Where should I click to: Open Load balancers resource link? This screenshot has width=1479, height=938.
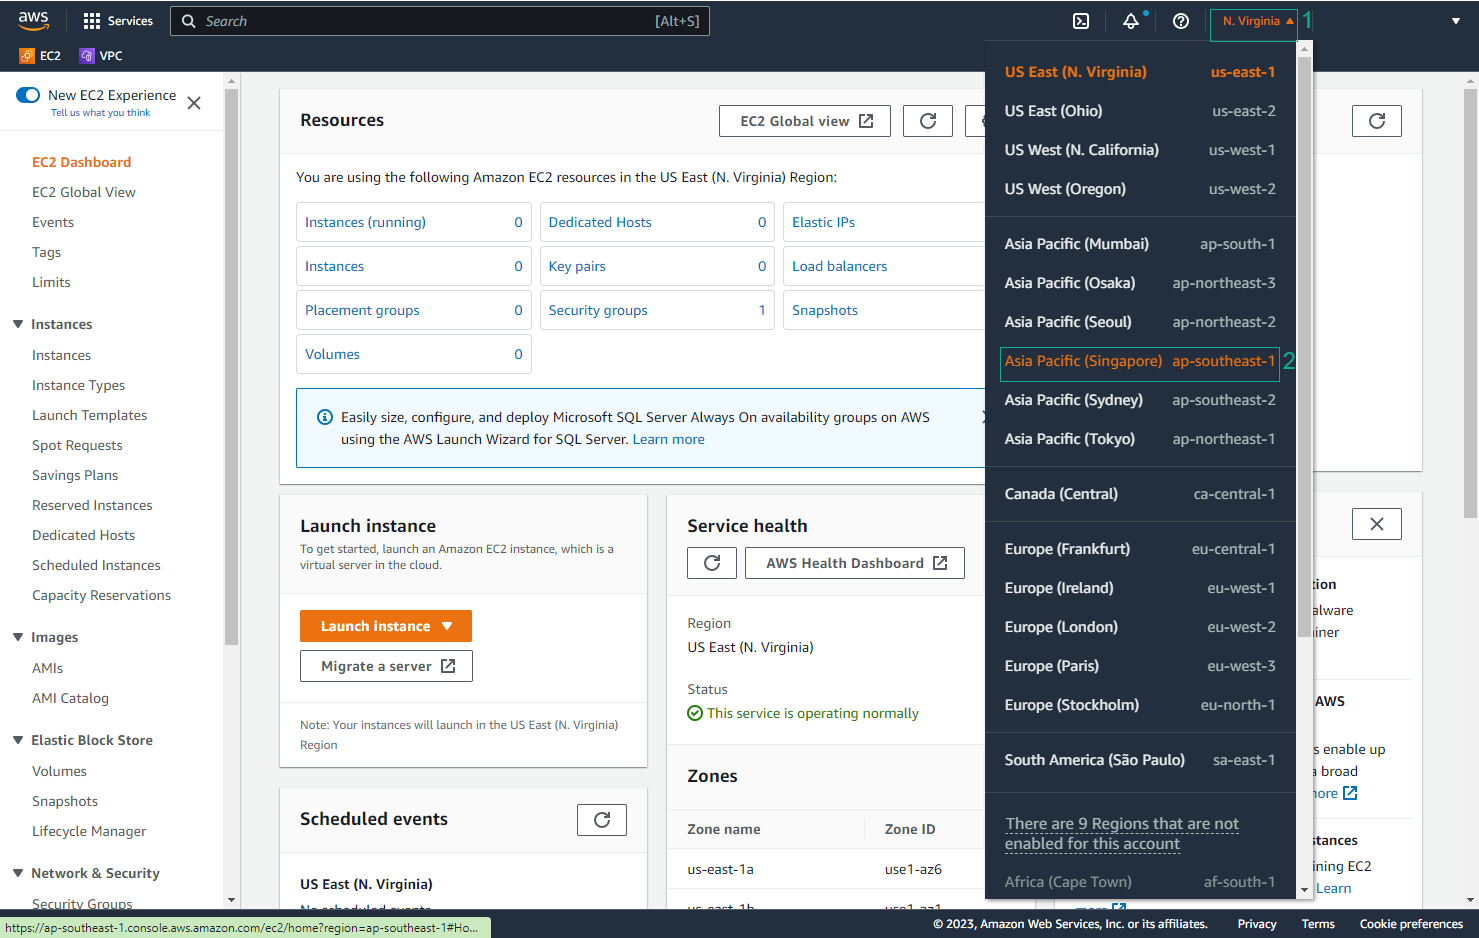[x=839, y=266]
